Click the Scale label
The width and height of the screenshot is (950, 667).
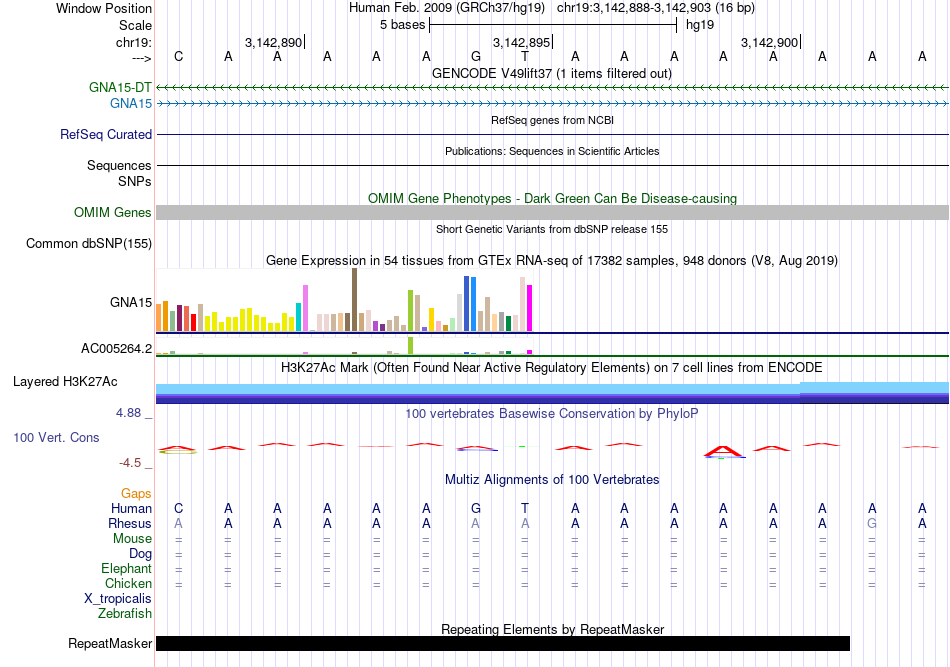135,25
